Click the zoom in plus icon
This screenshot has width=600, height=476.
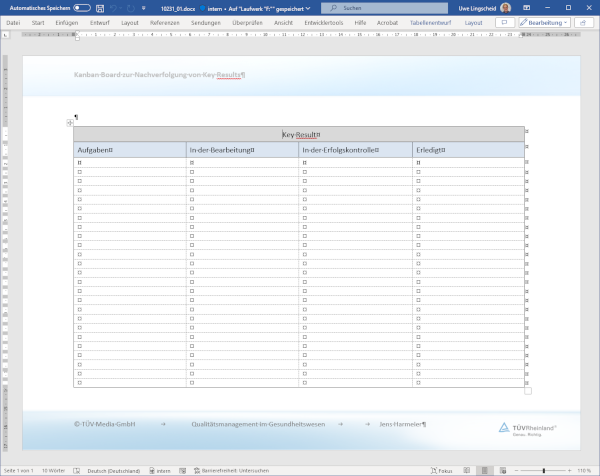[571, 470]
